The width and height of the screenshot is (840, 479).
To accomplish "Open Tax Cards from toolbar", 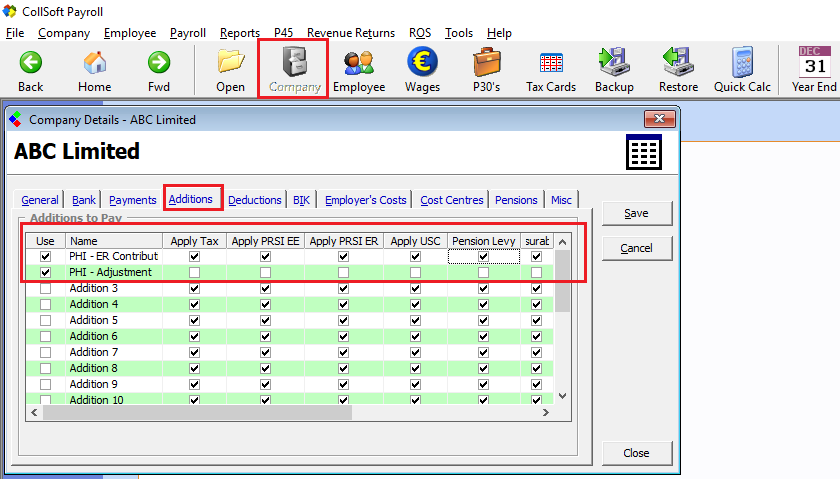I will pos(551,63).
